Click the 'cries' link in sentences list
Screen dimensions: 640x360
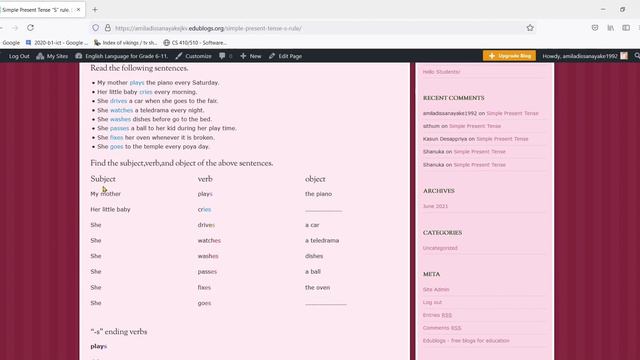tap(146, 92)
